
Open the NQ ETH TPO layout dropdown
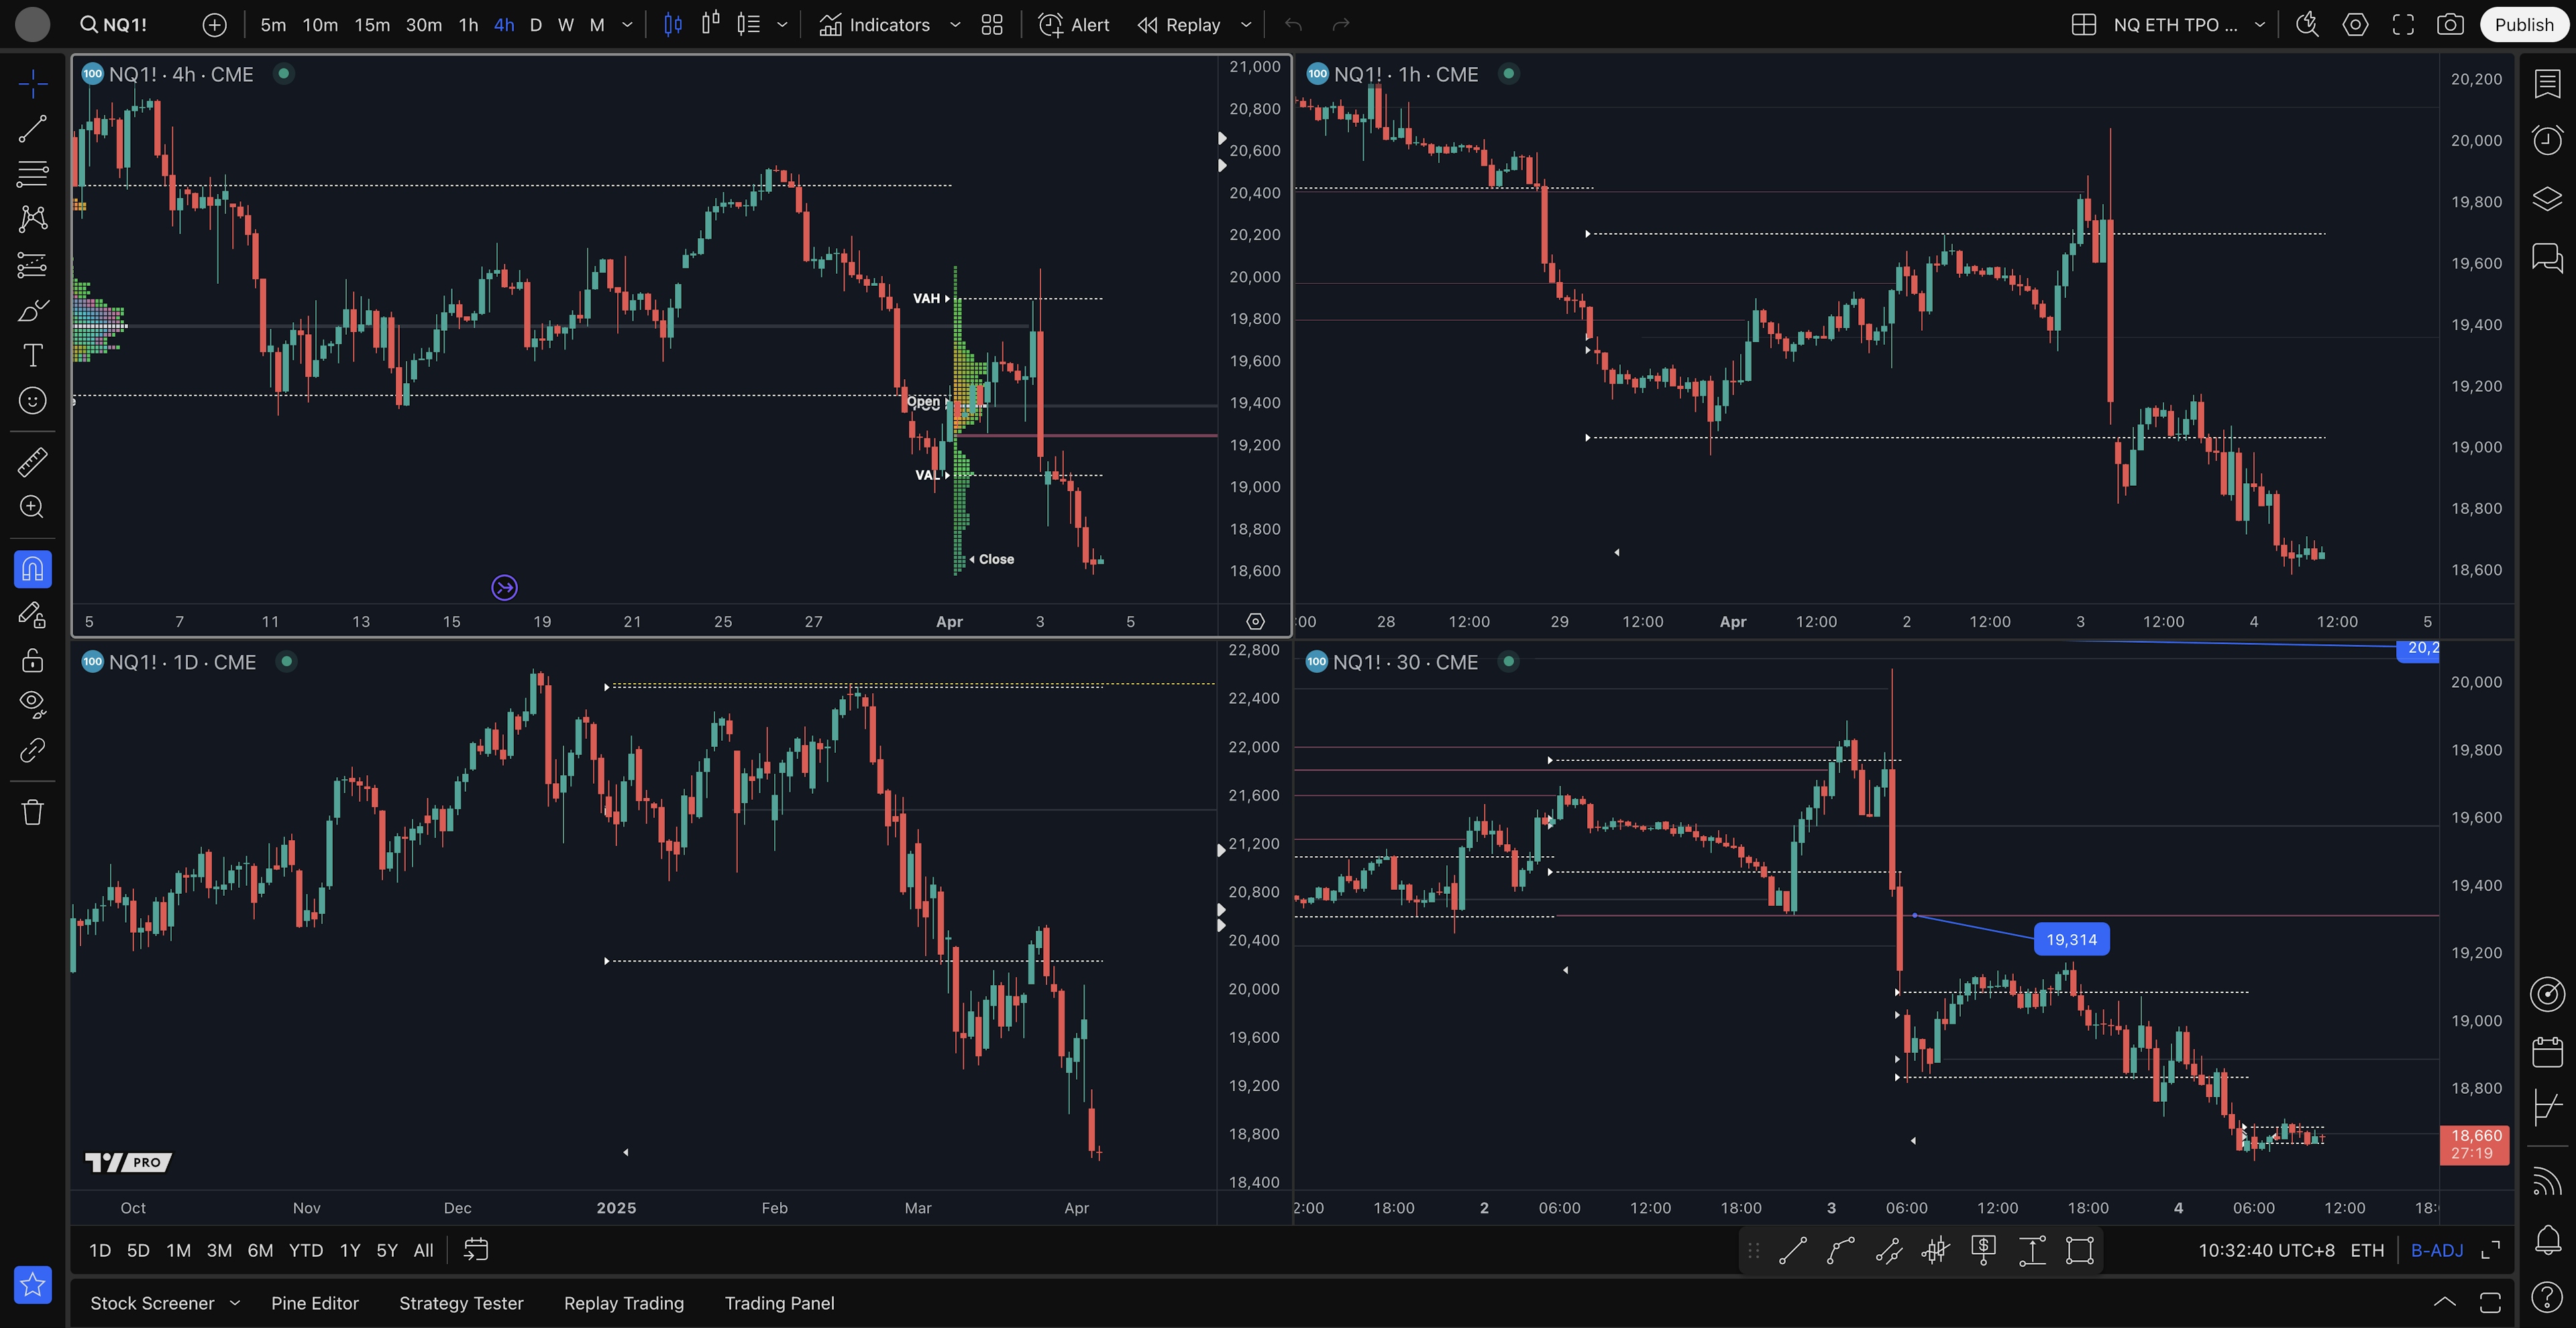pos(2260,25)
